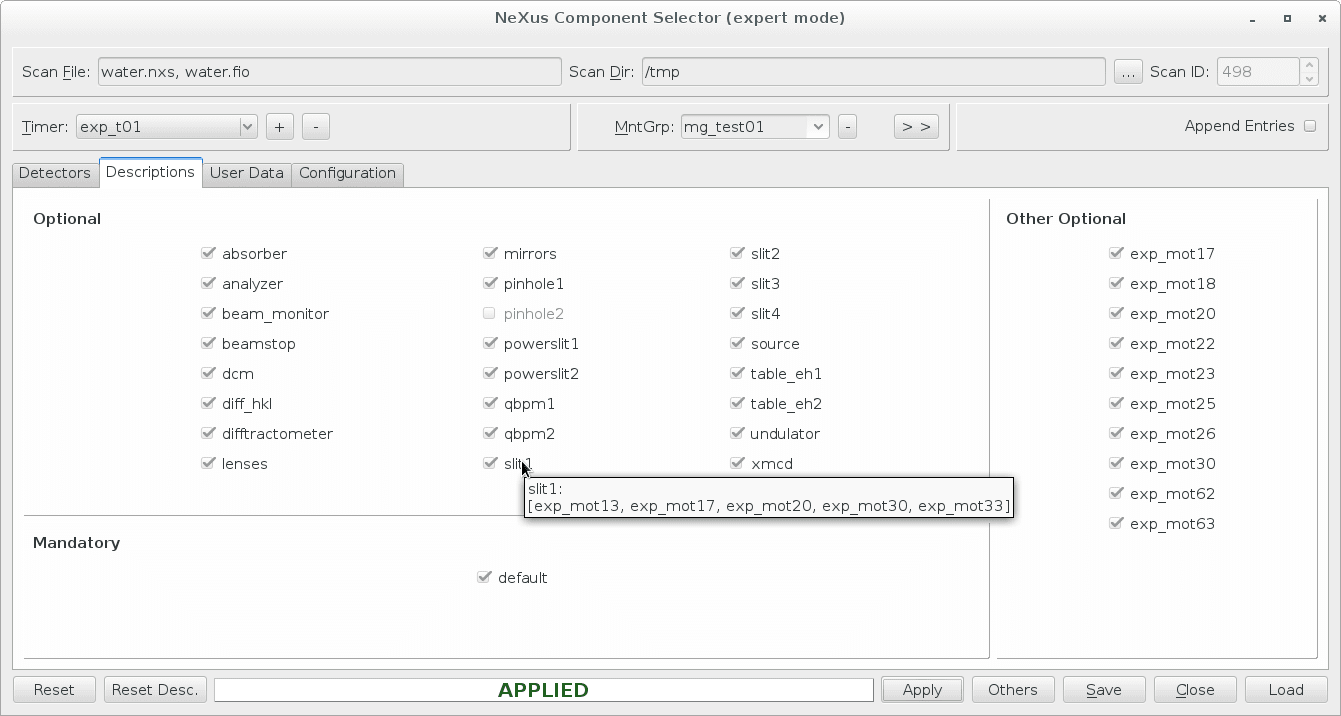Open the Configuration tab
The width and height of the screenshot is (1341, 716).
347,173
